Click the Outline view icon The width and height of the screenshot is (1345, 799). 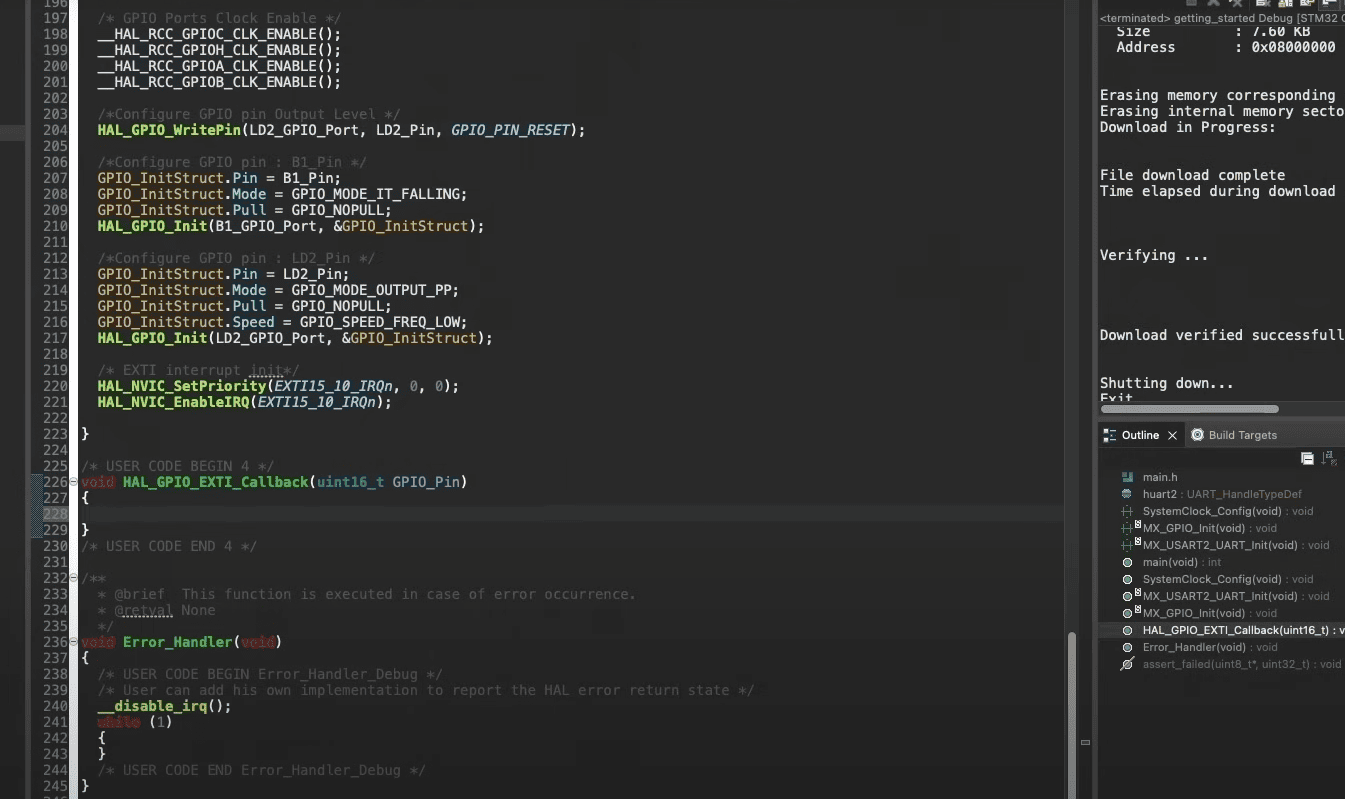(1109, 435)
